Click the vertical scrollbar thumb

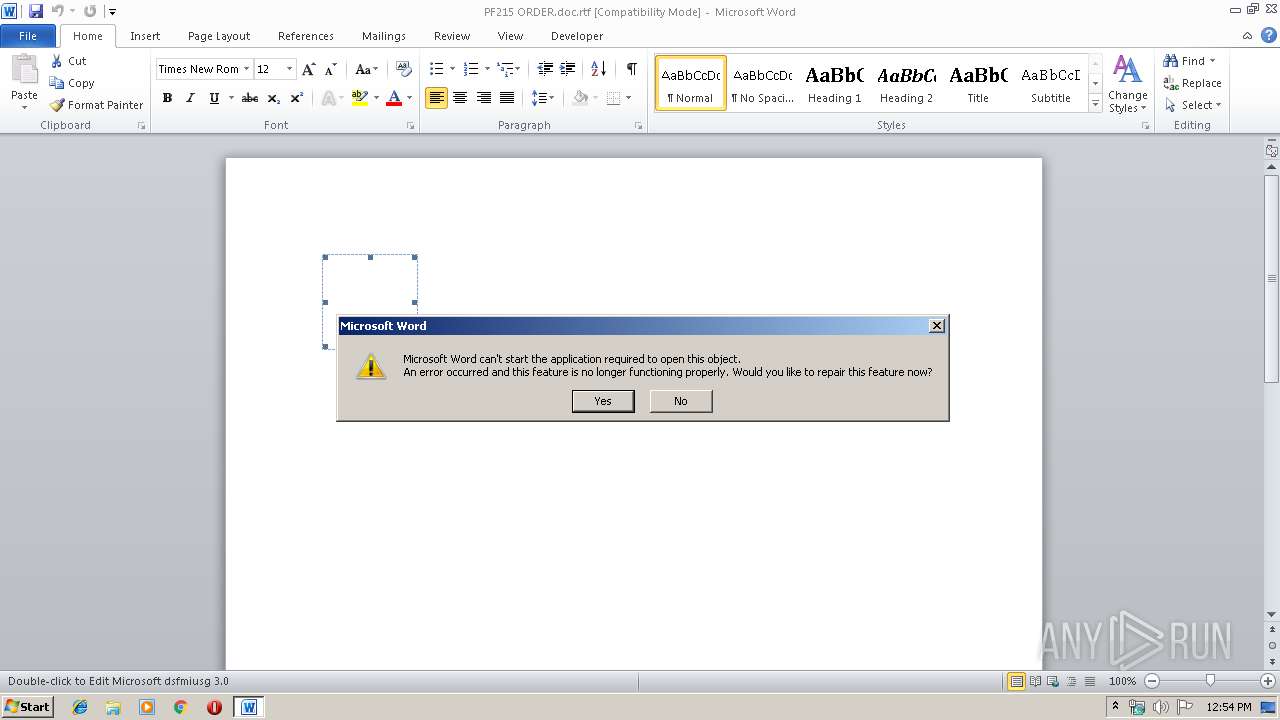[x=1272, y=278]
